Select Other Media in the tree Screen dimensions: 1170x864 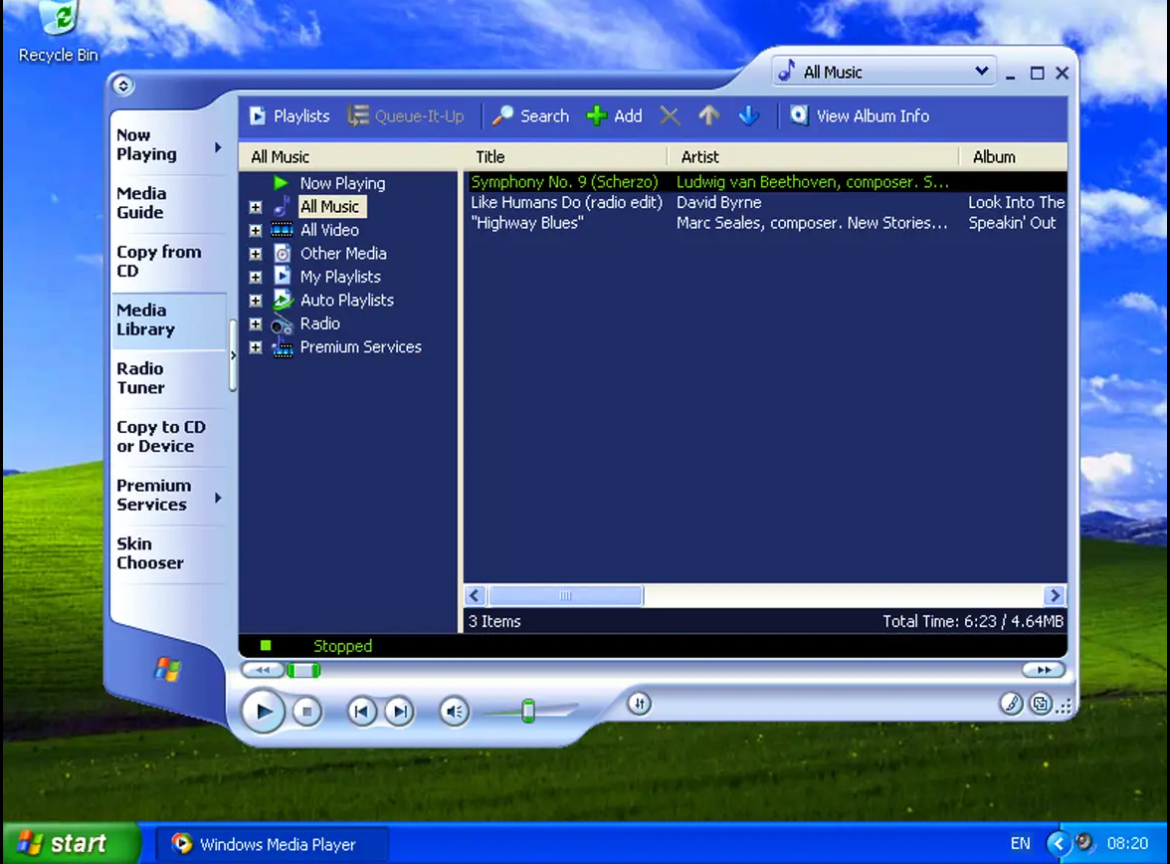click(343, 254)
